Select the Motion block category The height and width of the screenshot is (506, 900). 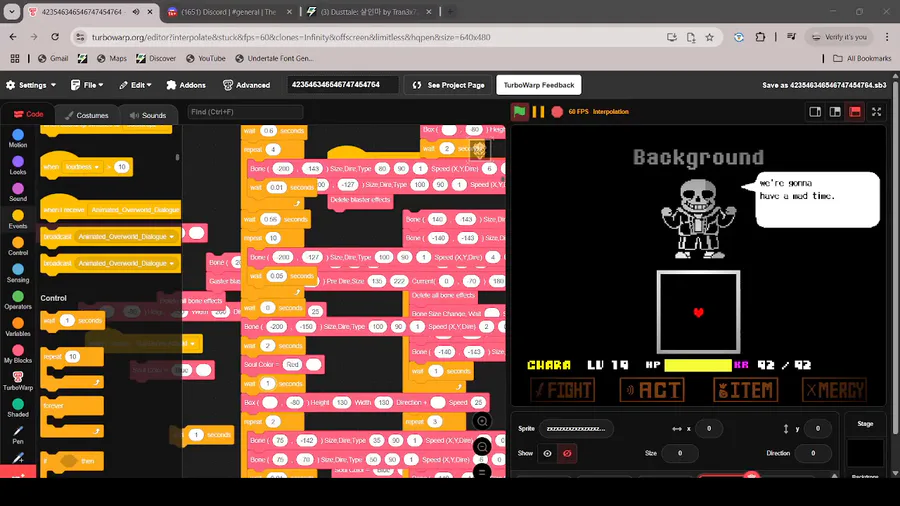pos(18,138)
